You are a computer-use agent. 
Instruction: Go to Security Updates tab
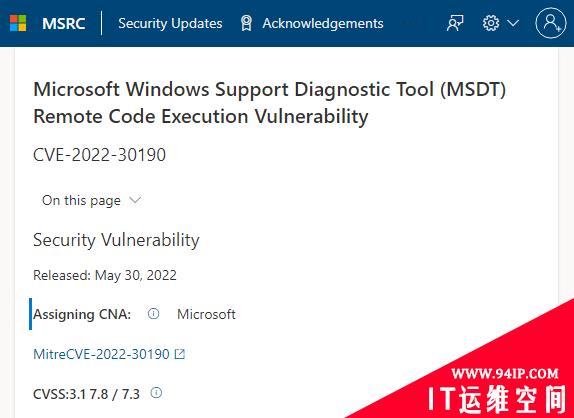point(170,23)
